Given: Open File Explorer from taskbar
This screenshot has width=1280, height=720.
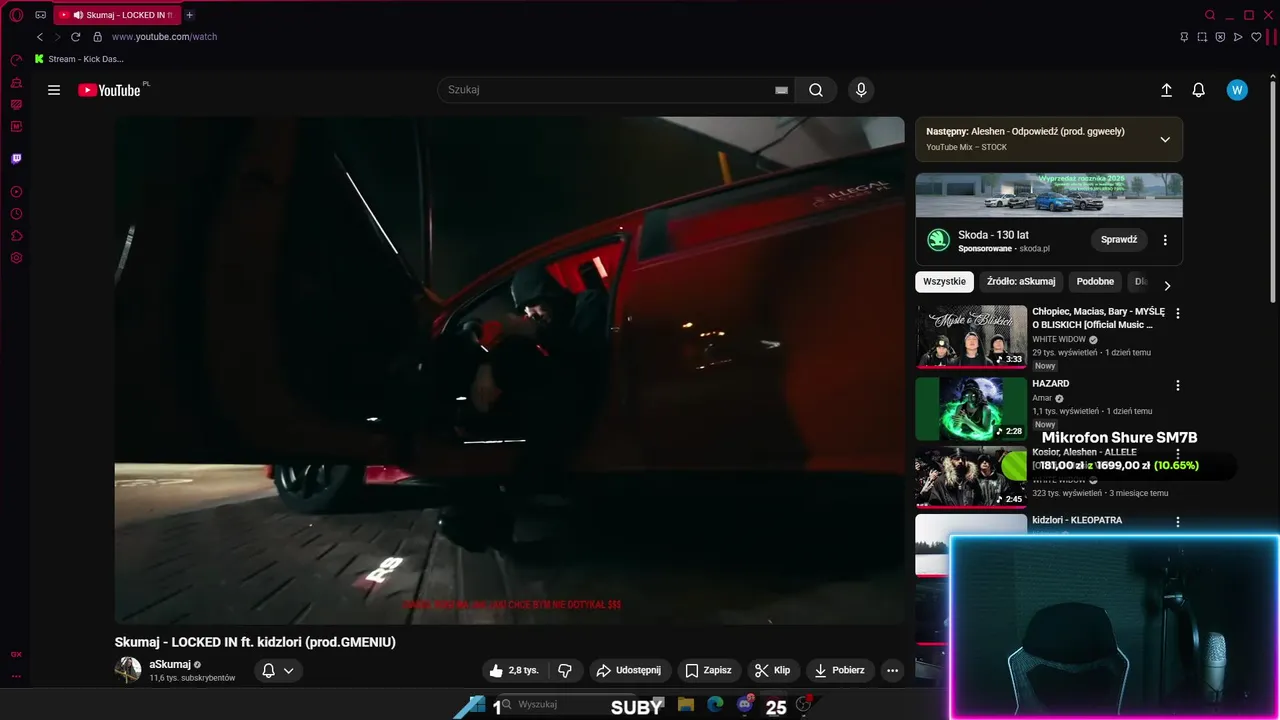Looking at the screenshot, I should [686, 705].
